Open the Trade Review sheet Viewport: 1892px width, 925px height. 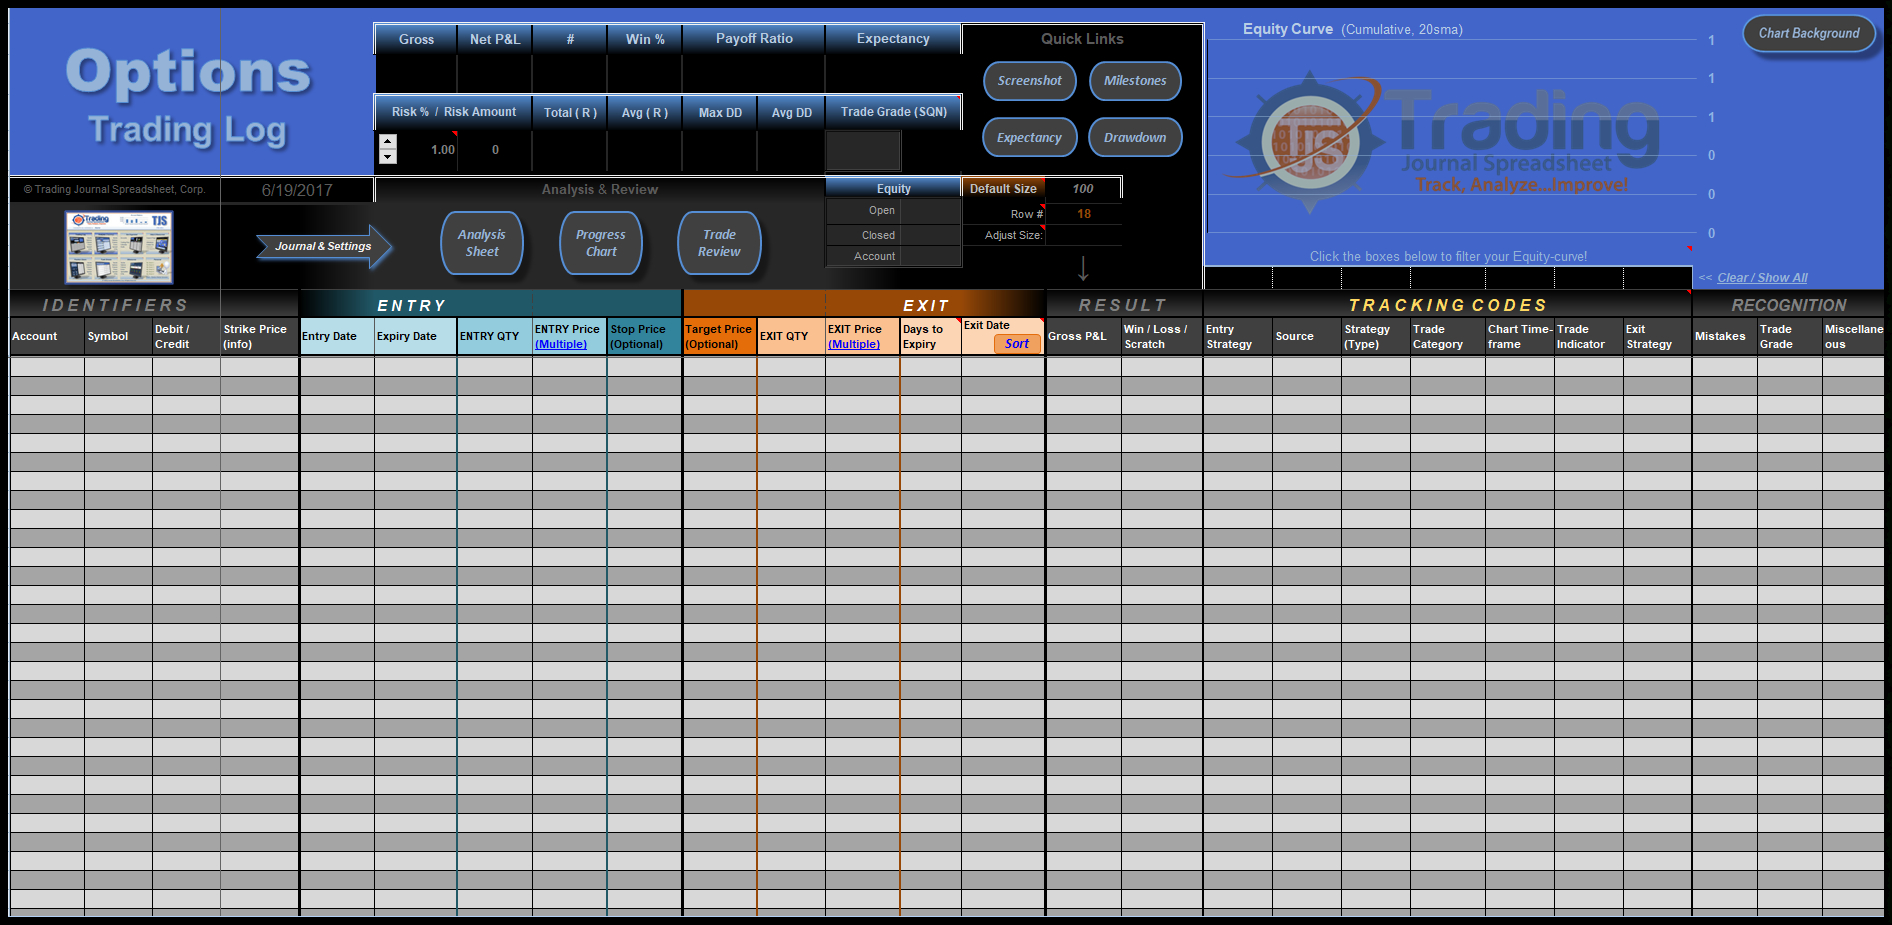(719, 243)
